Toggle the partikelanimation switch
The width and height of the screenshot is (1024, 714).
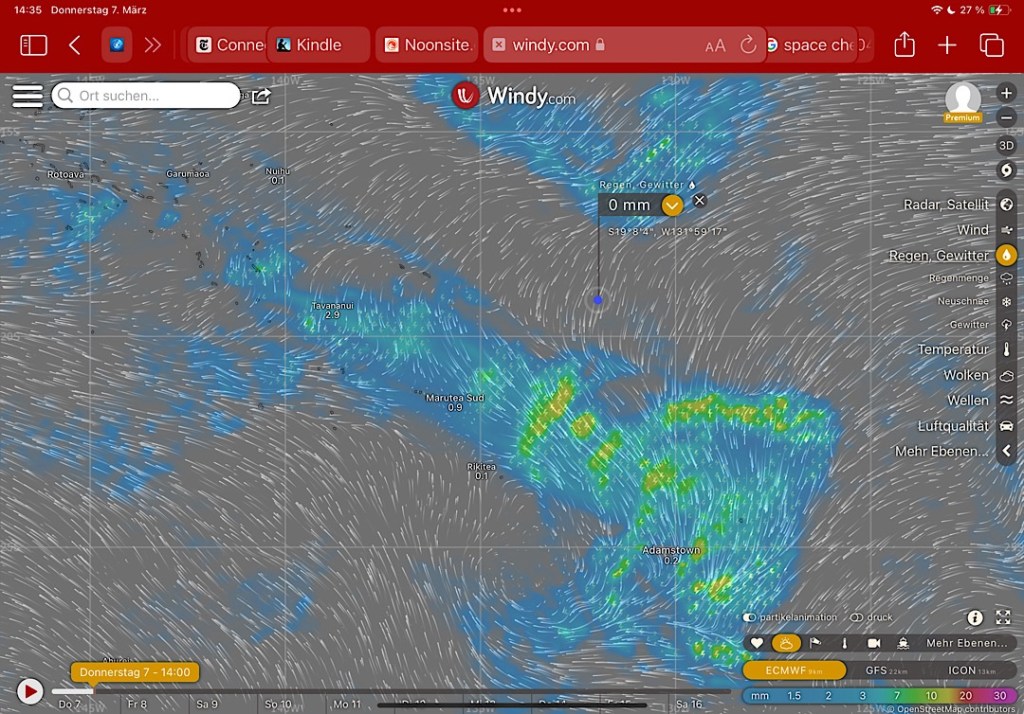coord(750,618)
